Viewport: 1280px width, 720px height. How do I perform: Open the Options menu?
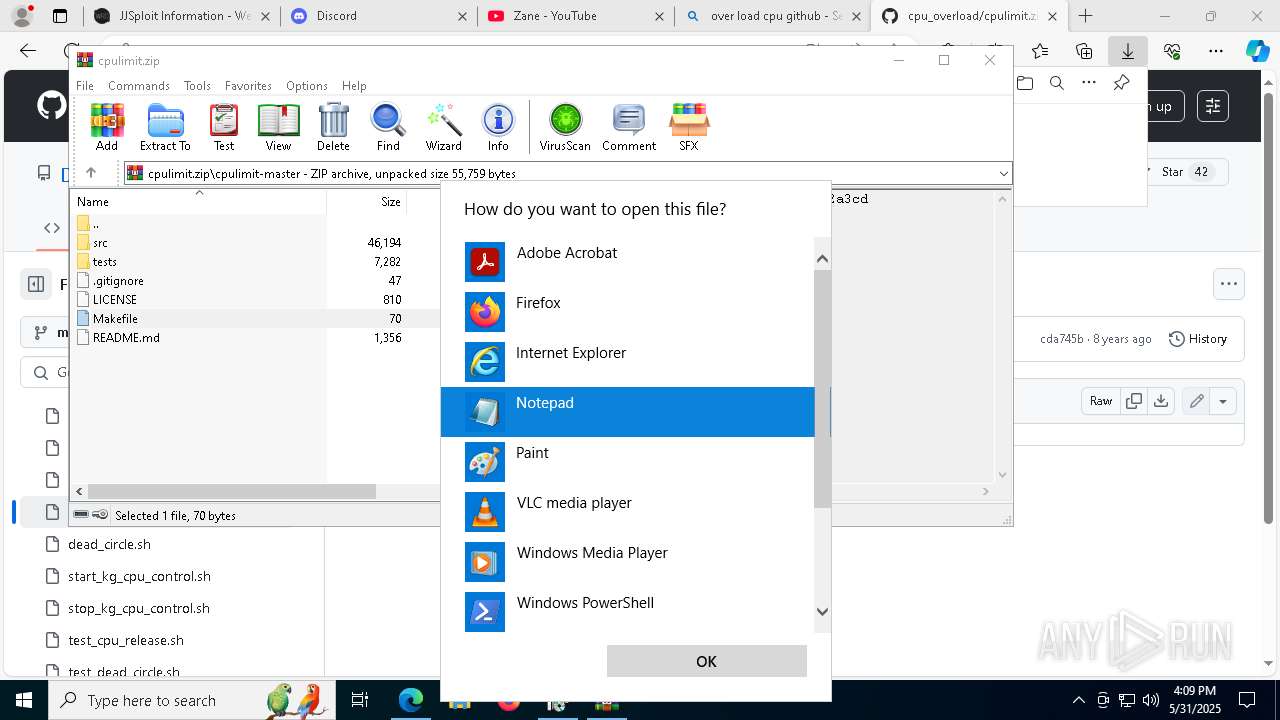pyautogui.click(x=306, y=86)
